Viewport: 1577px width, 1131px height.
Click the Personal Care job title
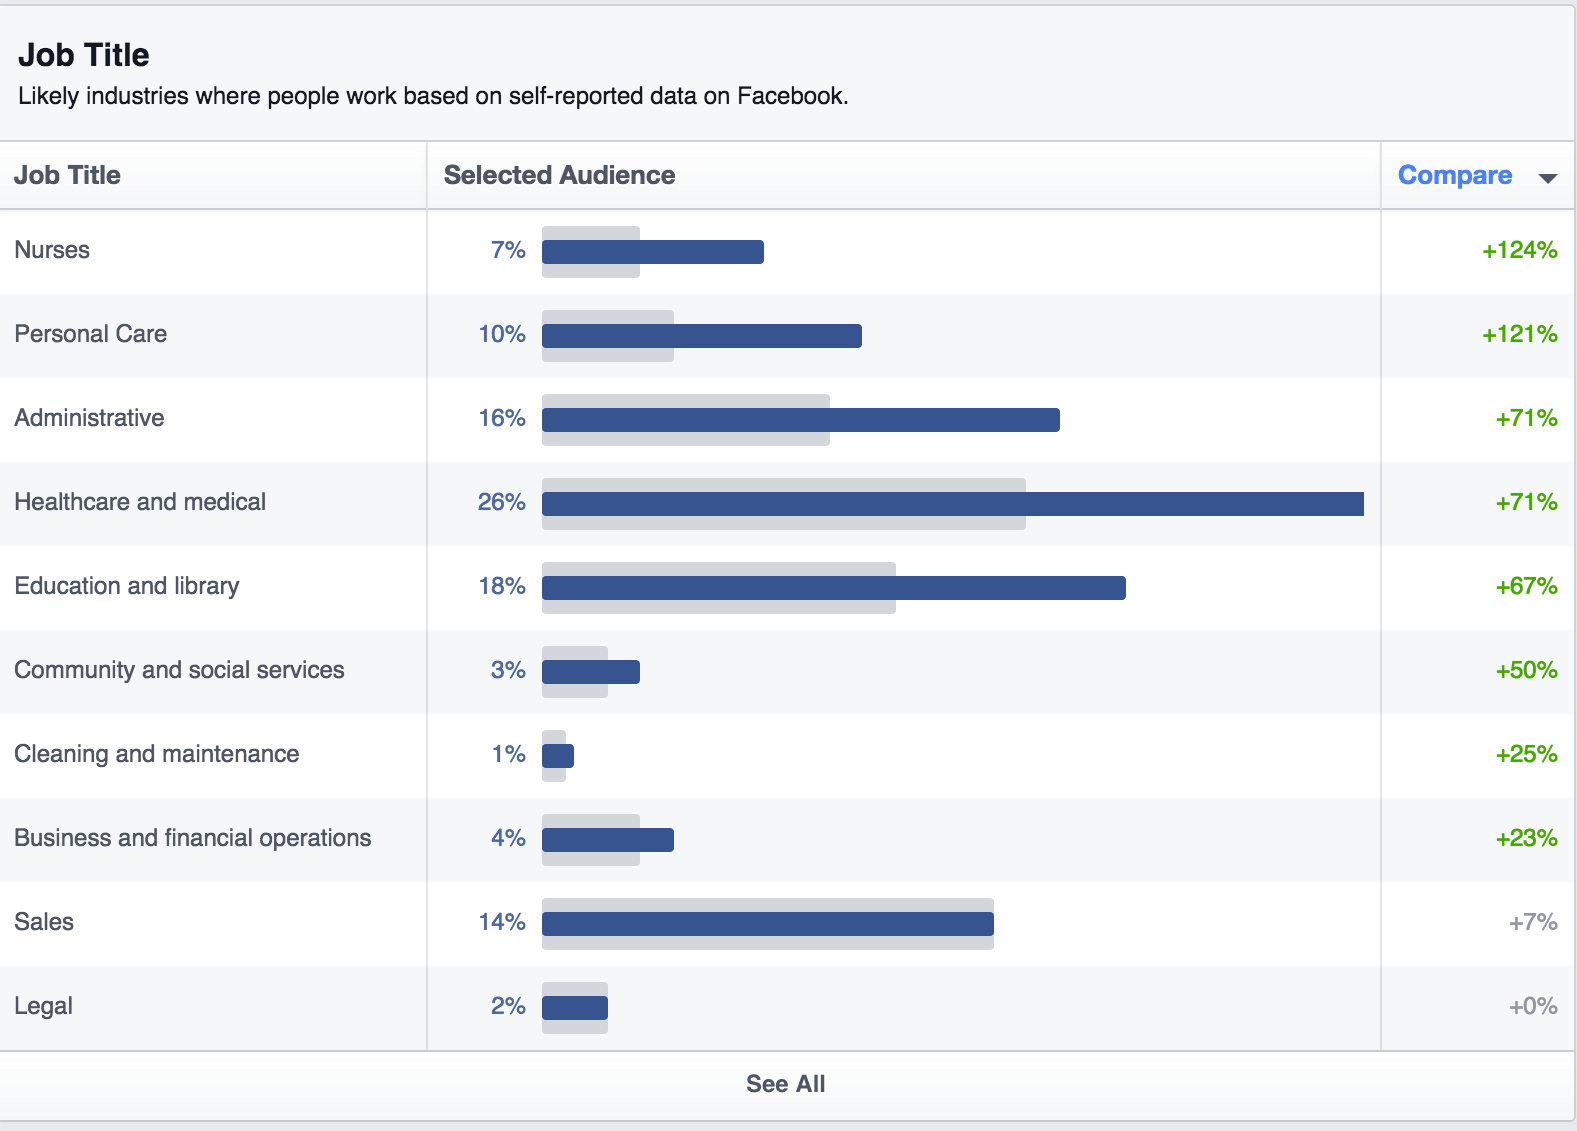91,334
